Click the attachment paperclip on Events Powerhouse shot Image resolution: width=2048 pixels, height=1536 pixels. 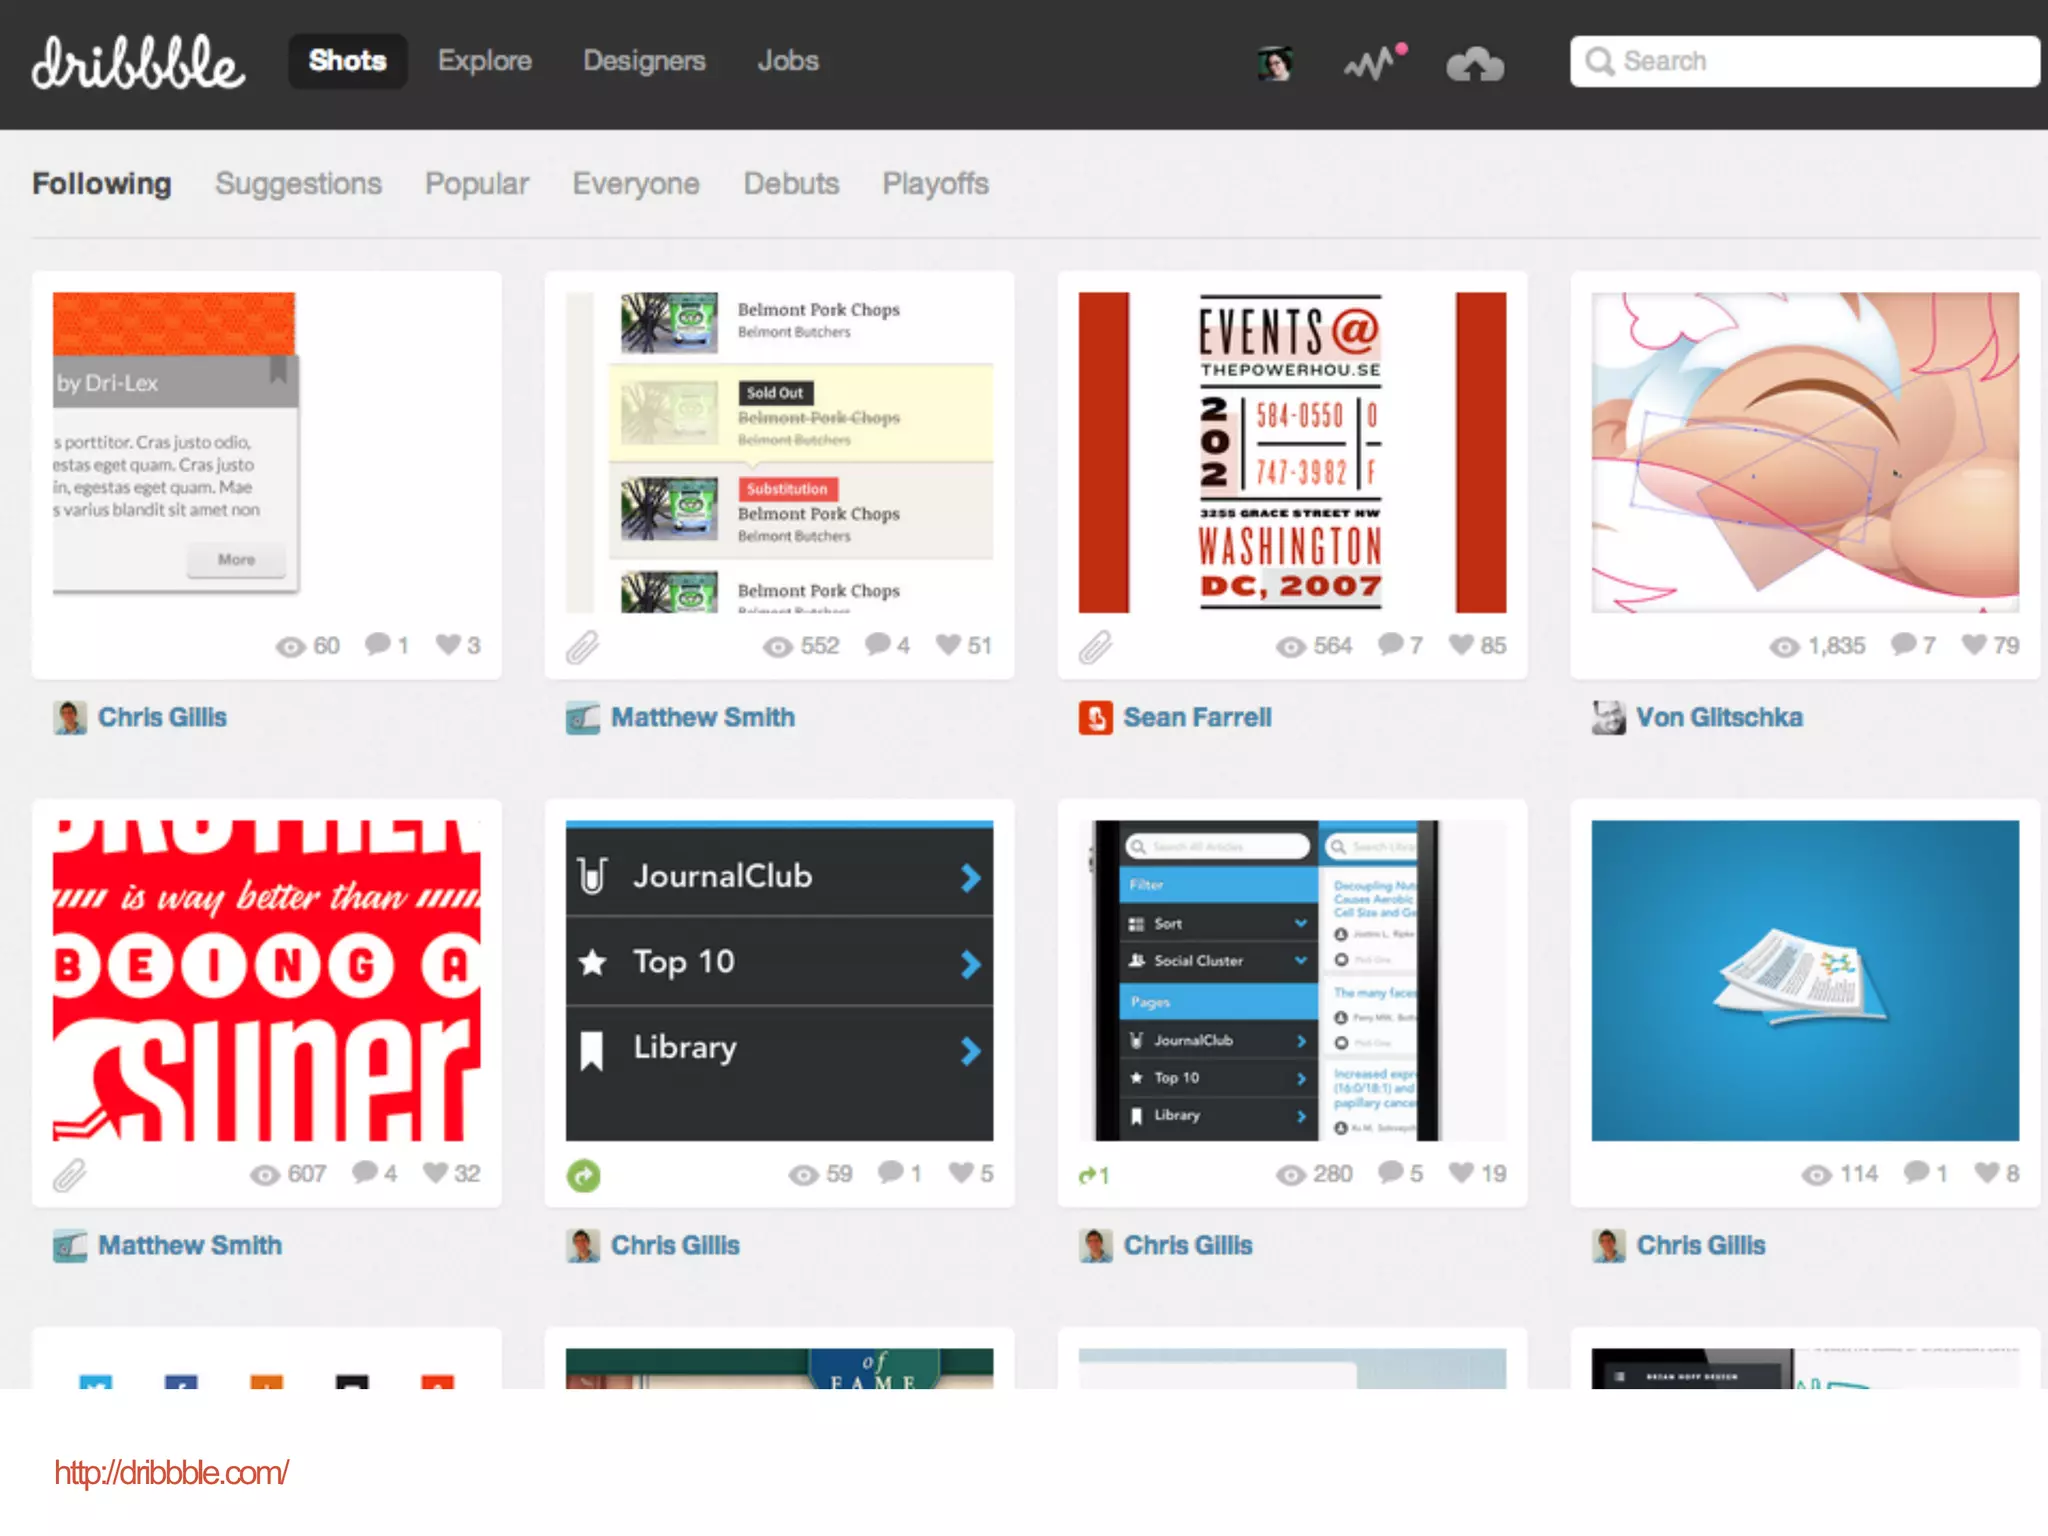1095,647
